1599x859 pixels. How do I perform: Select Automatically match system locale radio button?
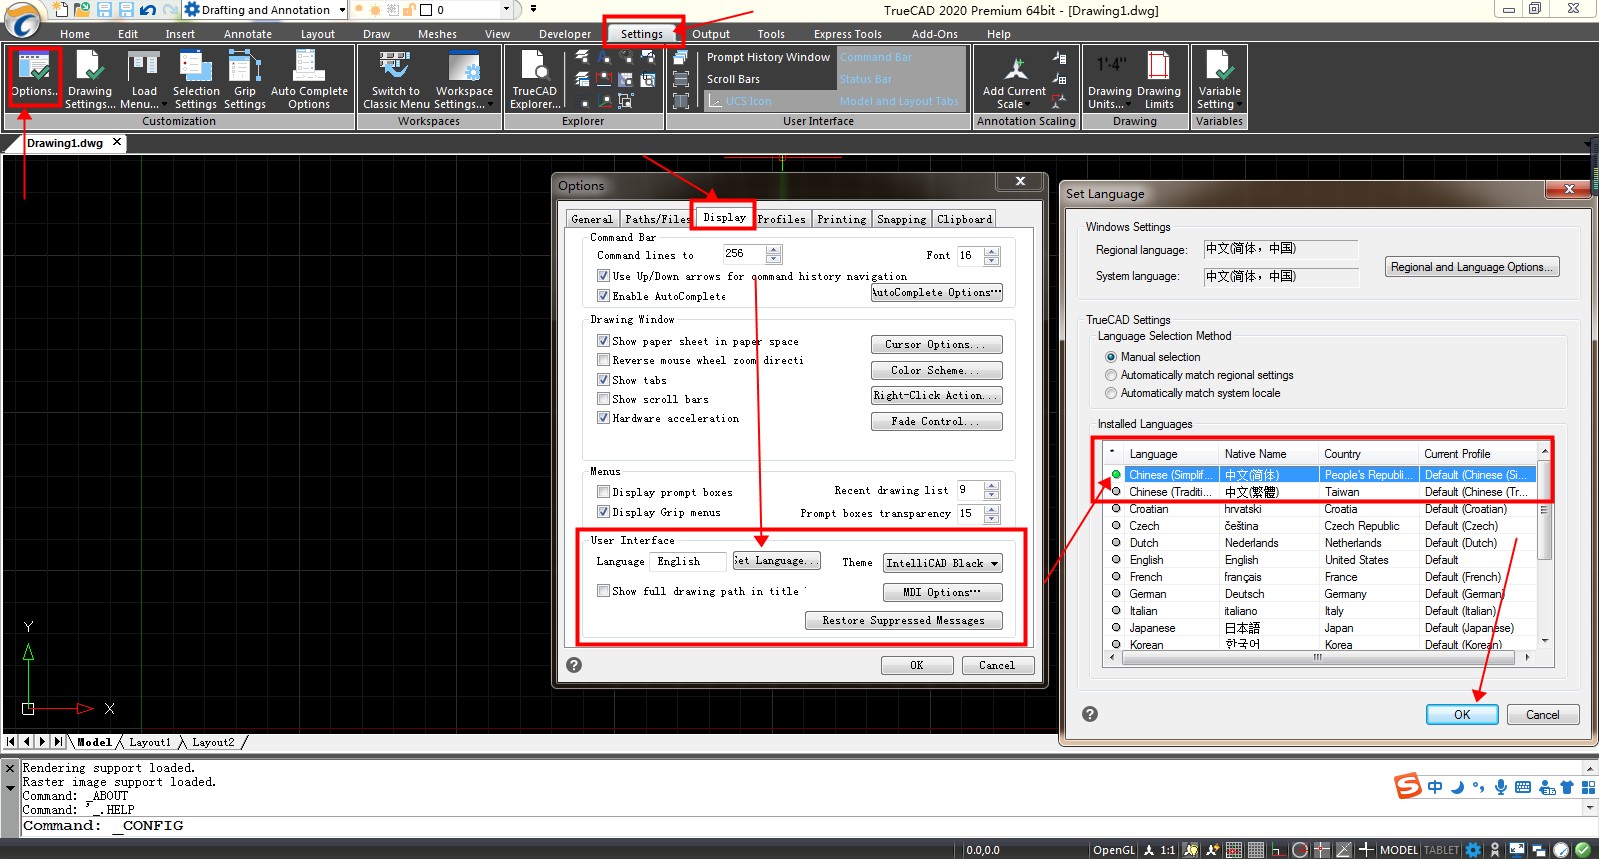click(x=1111, y=393)
